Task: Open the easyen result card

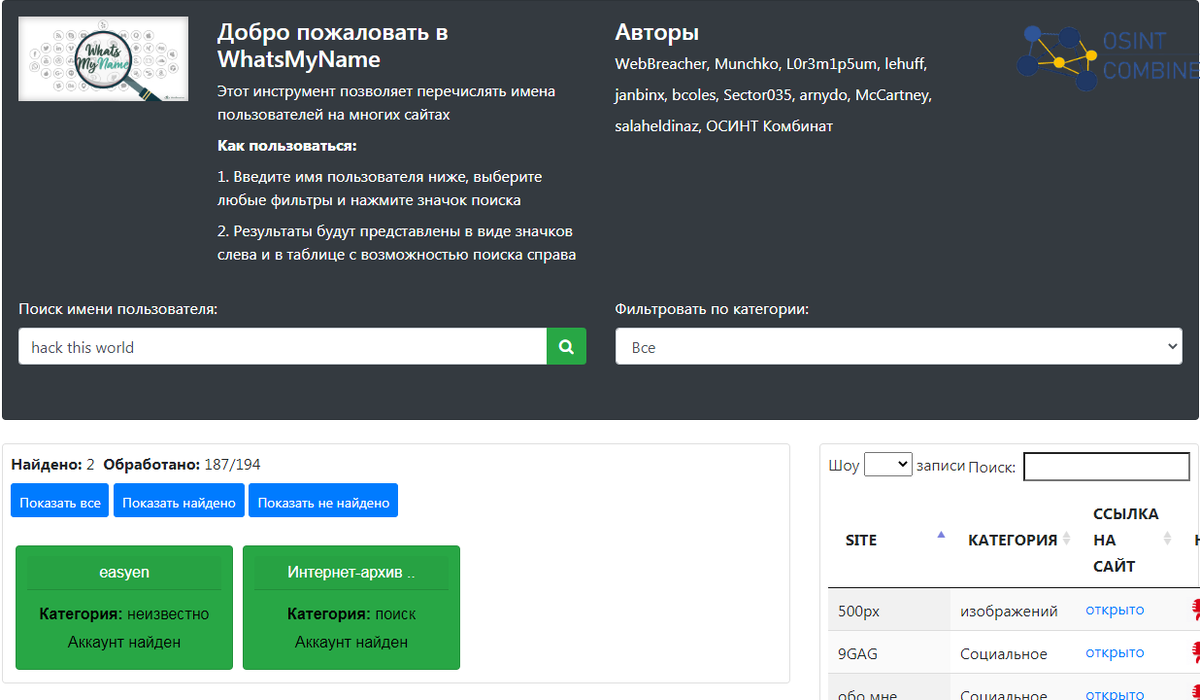Action: coord(124,607)
